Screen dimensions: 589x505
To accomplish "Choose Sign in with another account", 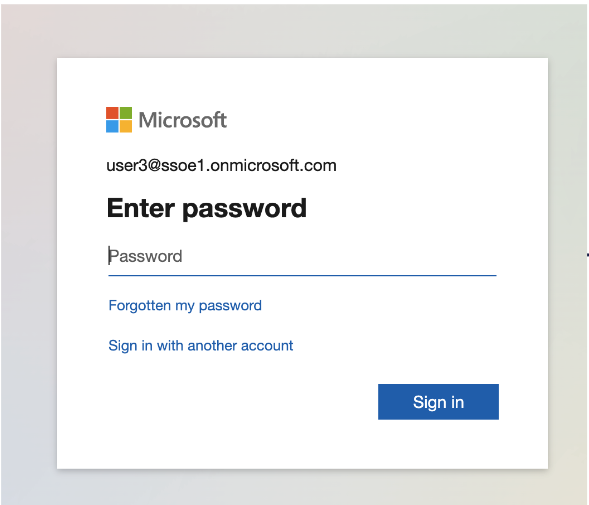I will (201, 346).
